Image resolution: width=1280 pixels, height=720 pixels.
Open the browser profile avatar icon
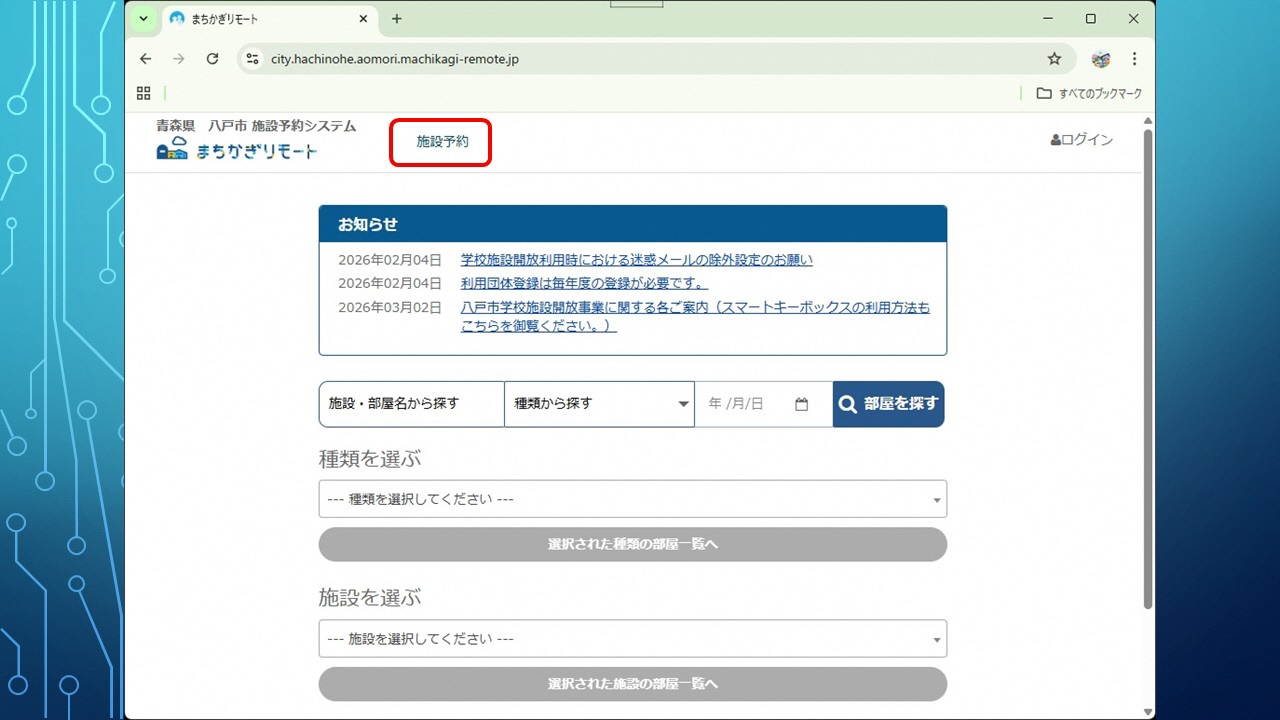tap(1100, 59)
